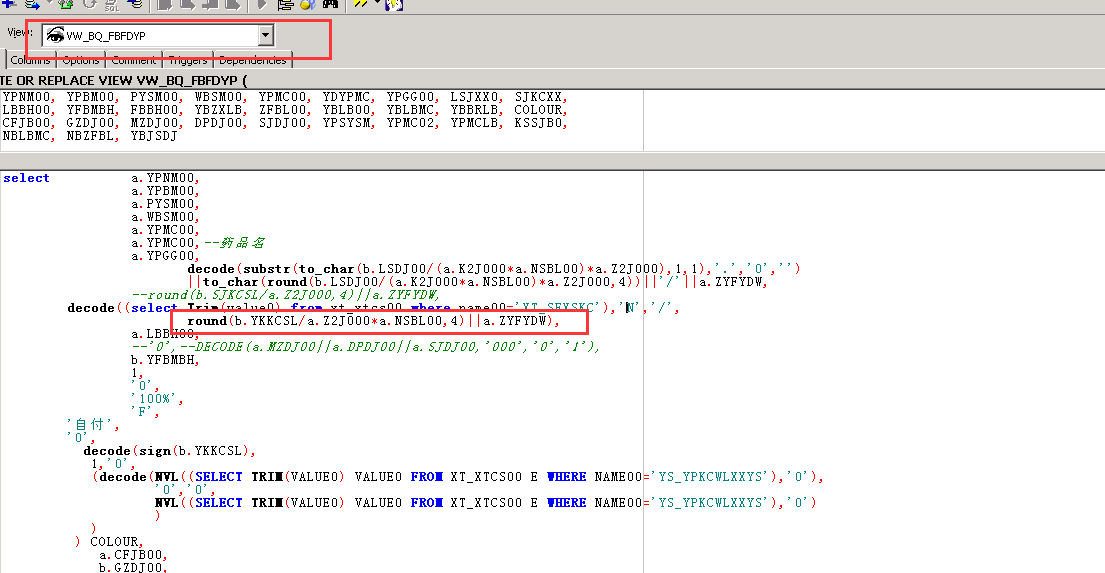Click the yellow lightning bolt icon
Screen dimensions: 1105x573
point(360,5)
